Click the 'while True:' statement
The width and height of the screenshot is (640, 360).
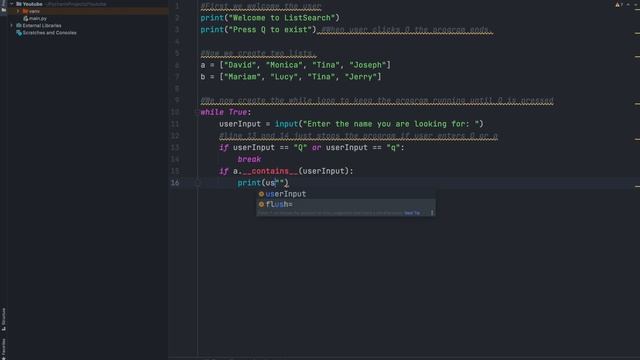(x=226, y=112)
